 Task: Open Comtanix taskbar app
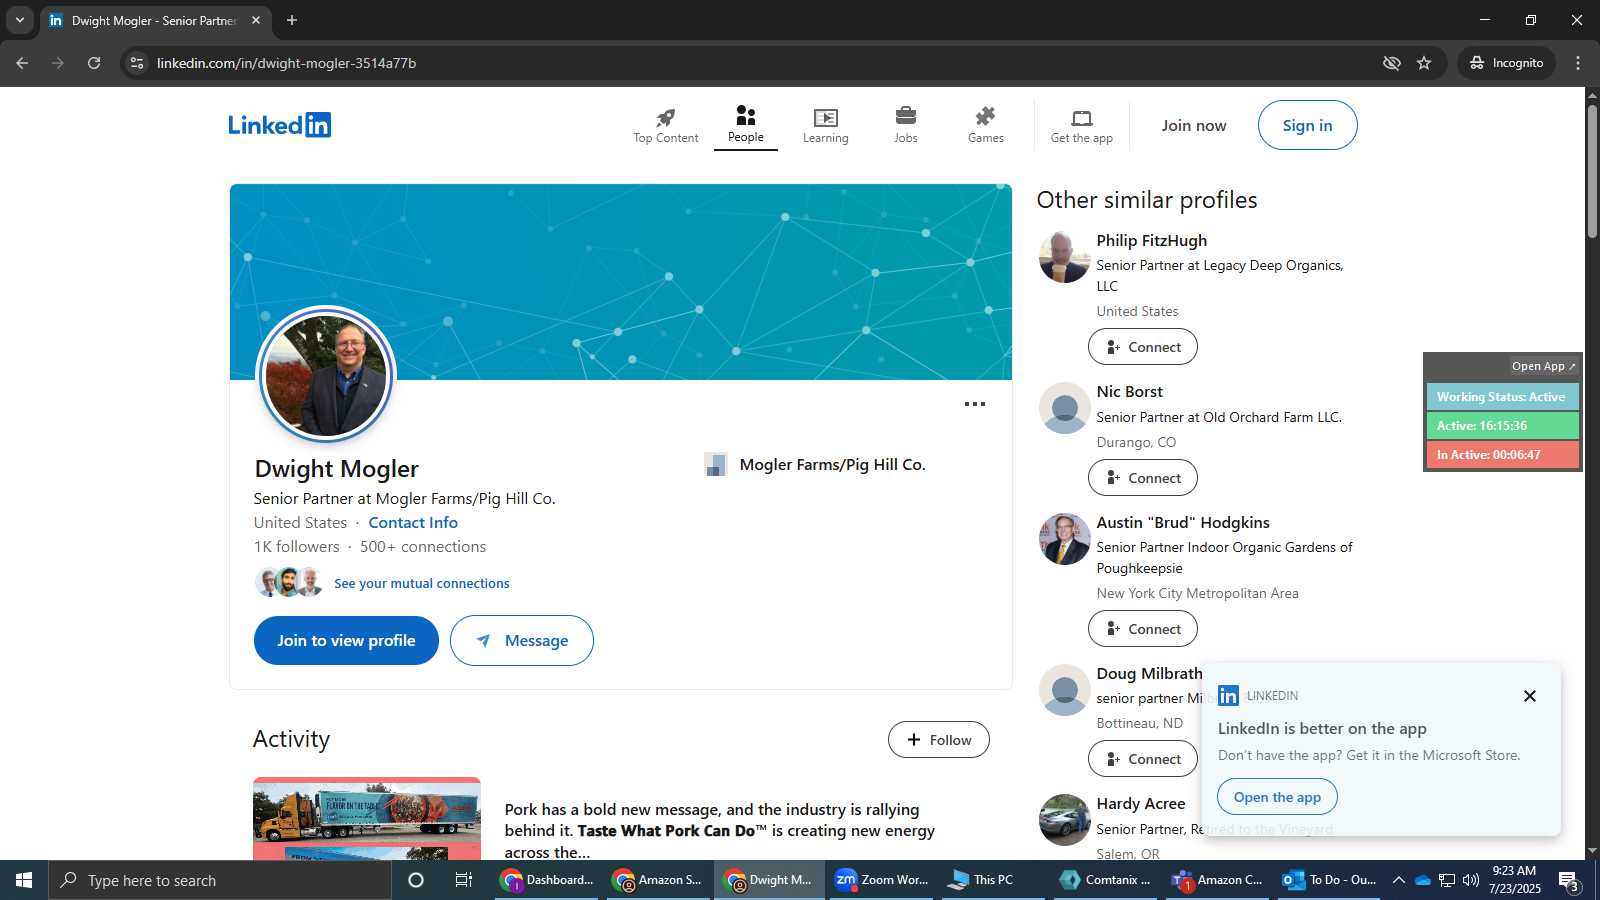pos(1105,880)
